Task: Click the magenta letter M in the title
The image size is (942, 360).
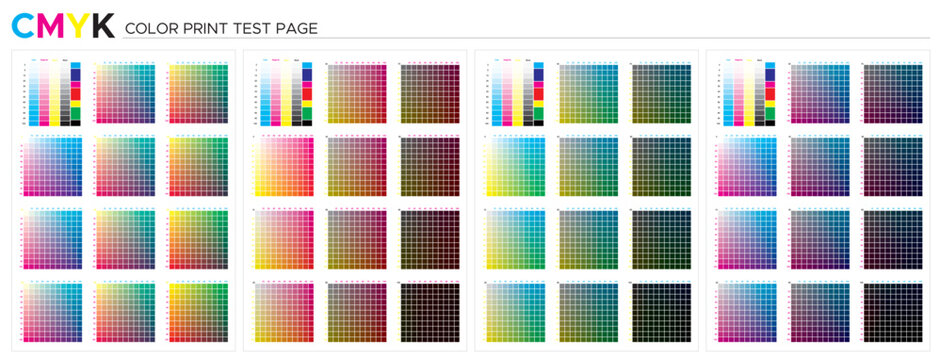Action: click(51, 26)
